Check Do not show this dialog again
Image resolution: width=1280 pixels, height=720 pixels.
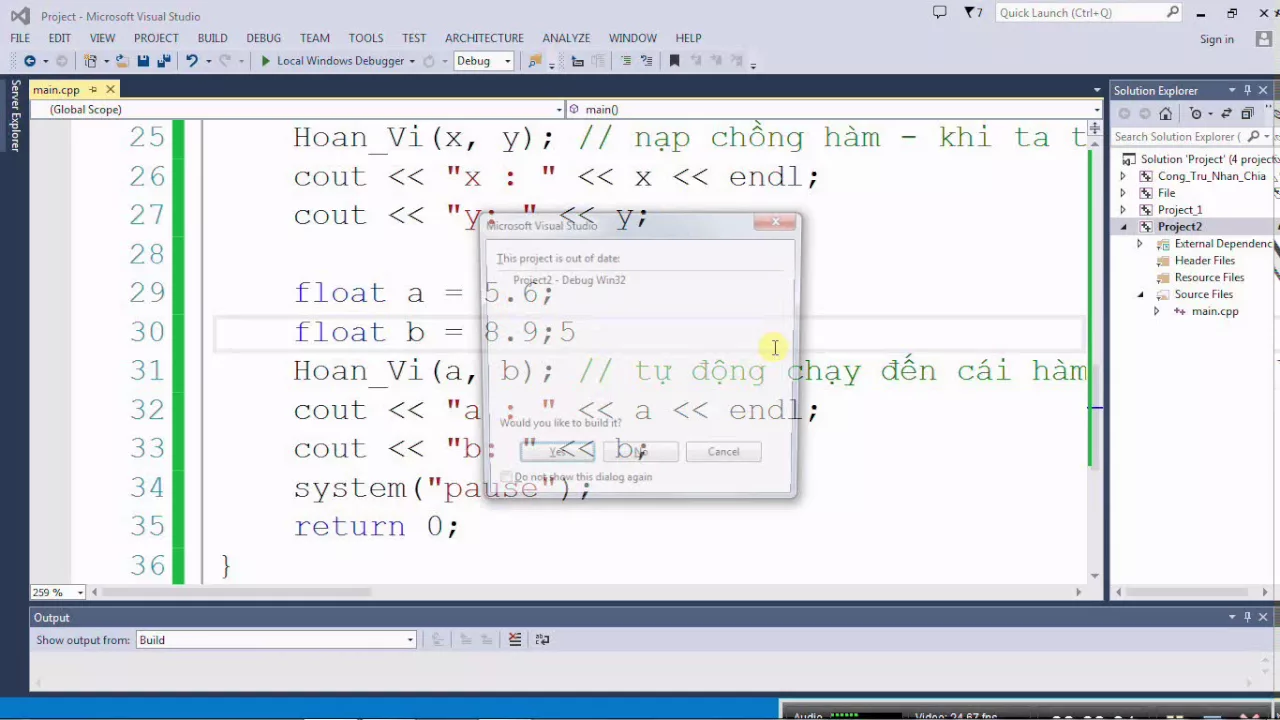pos(506,477)
